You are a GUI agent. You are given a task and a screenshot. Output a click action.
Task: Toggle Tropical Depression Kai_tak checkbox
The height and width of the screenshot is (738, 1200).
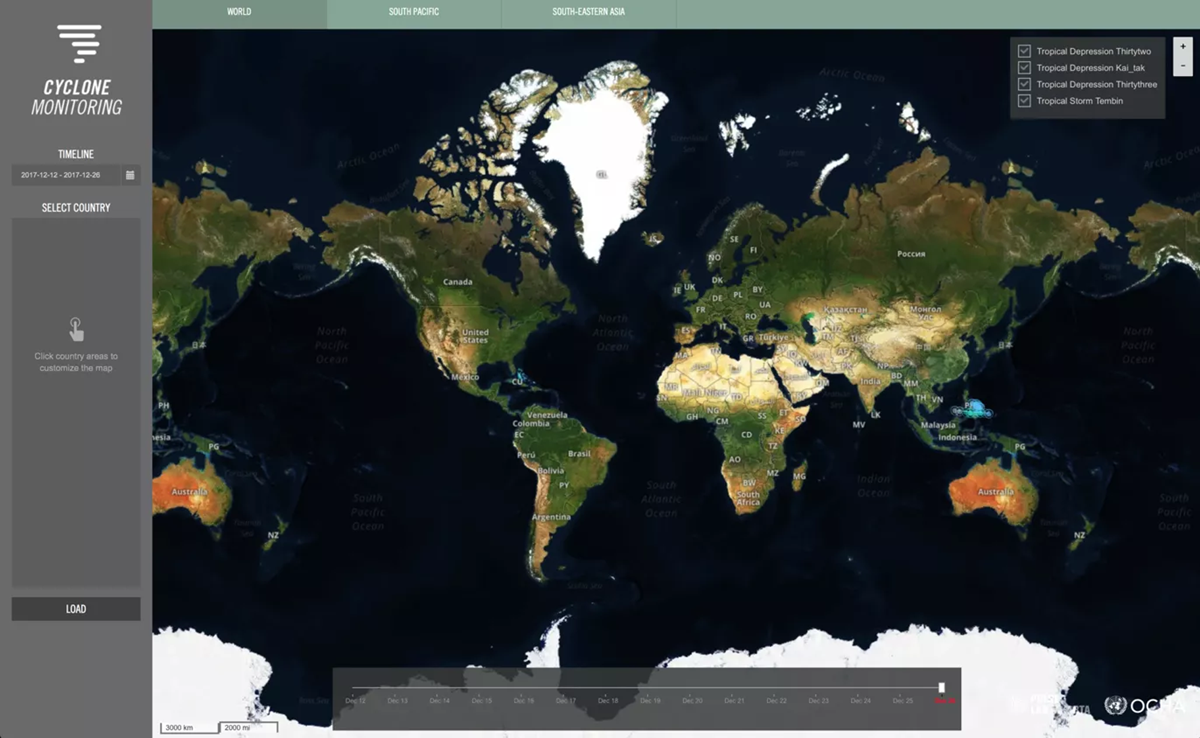[1024, 68]
